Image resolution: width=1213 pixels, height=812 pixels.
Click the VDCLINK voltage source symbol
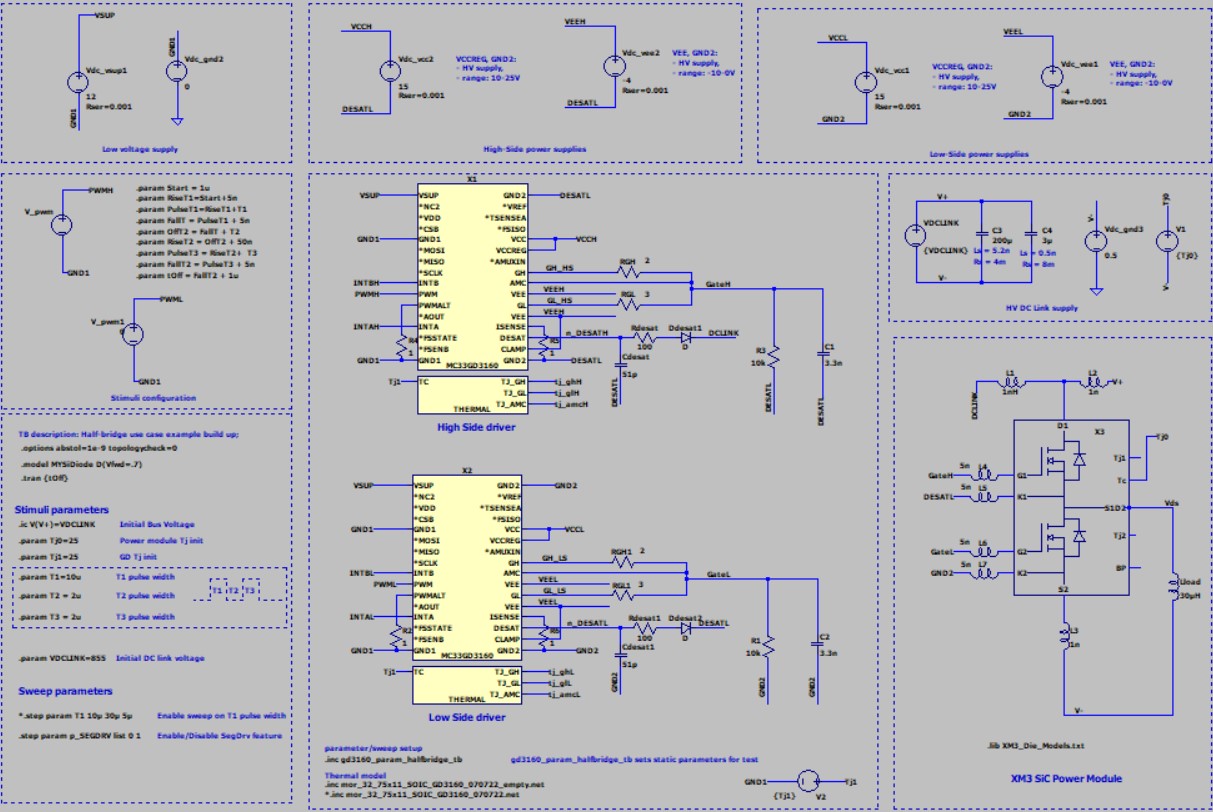pos(915,236)
